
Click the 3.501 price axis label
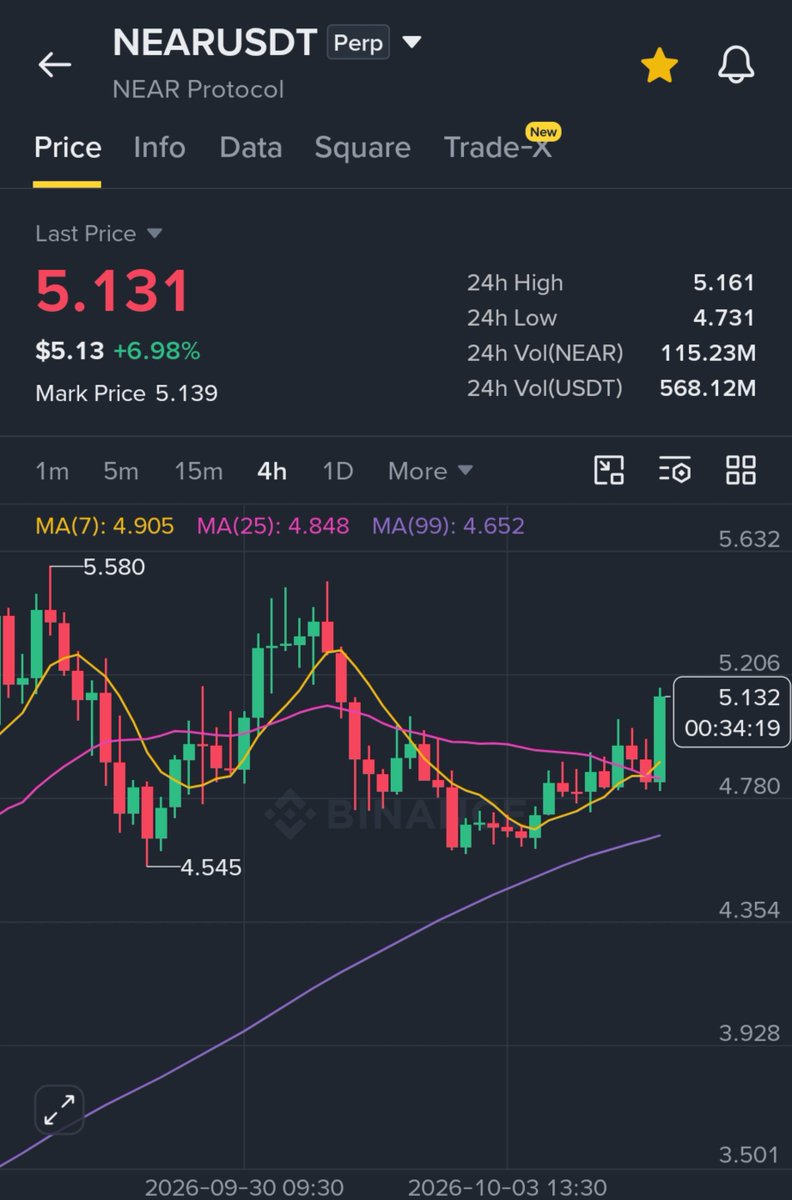749,1156
